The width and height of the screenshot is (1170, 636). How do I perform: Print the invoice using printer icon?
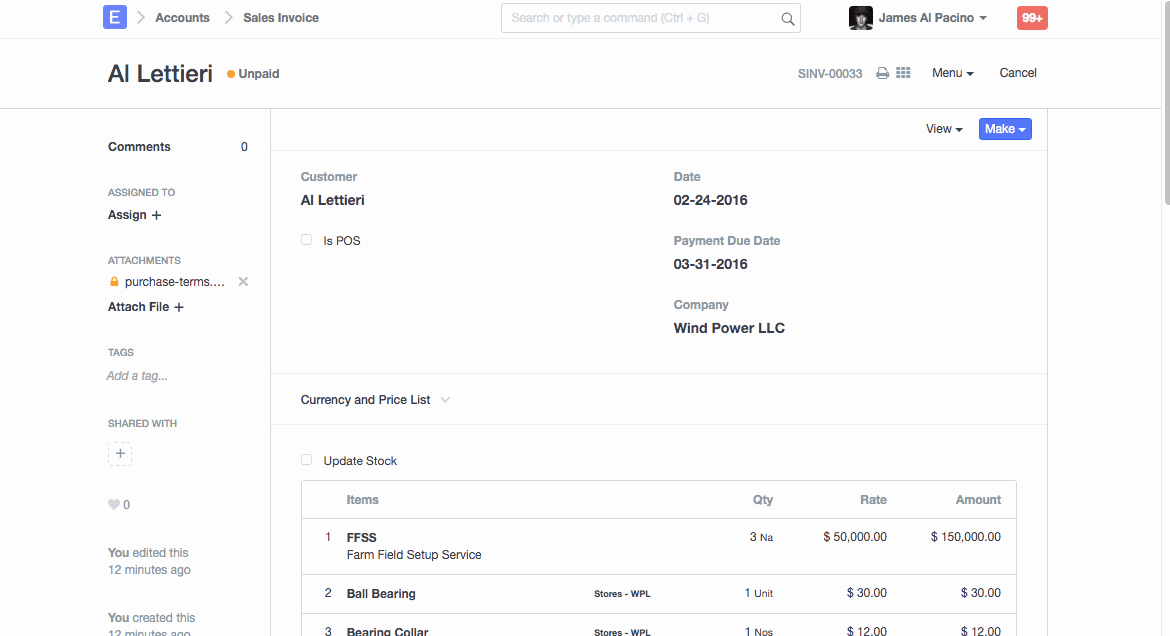coord(882,73)
